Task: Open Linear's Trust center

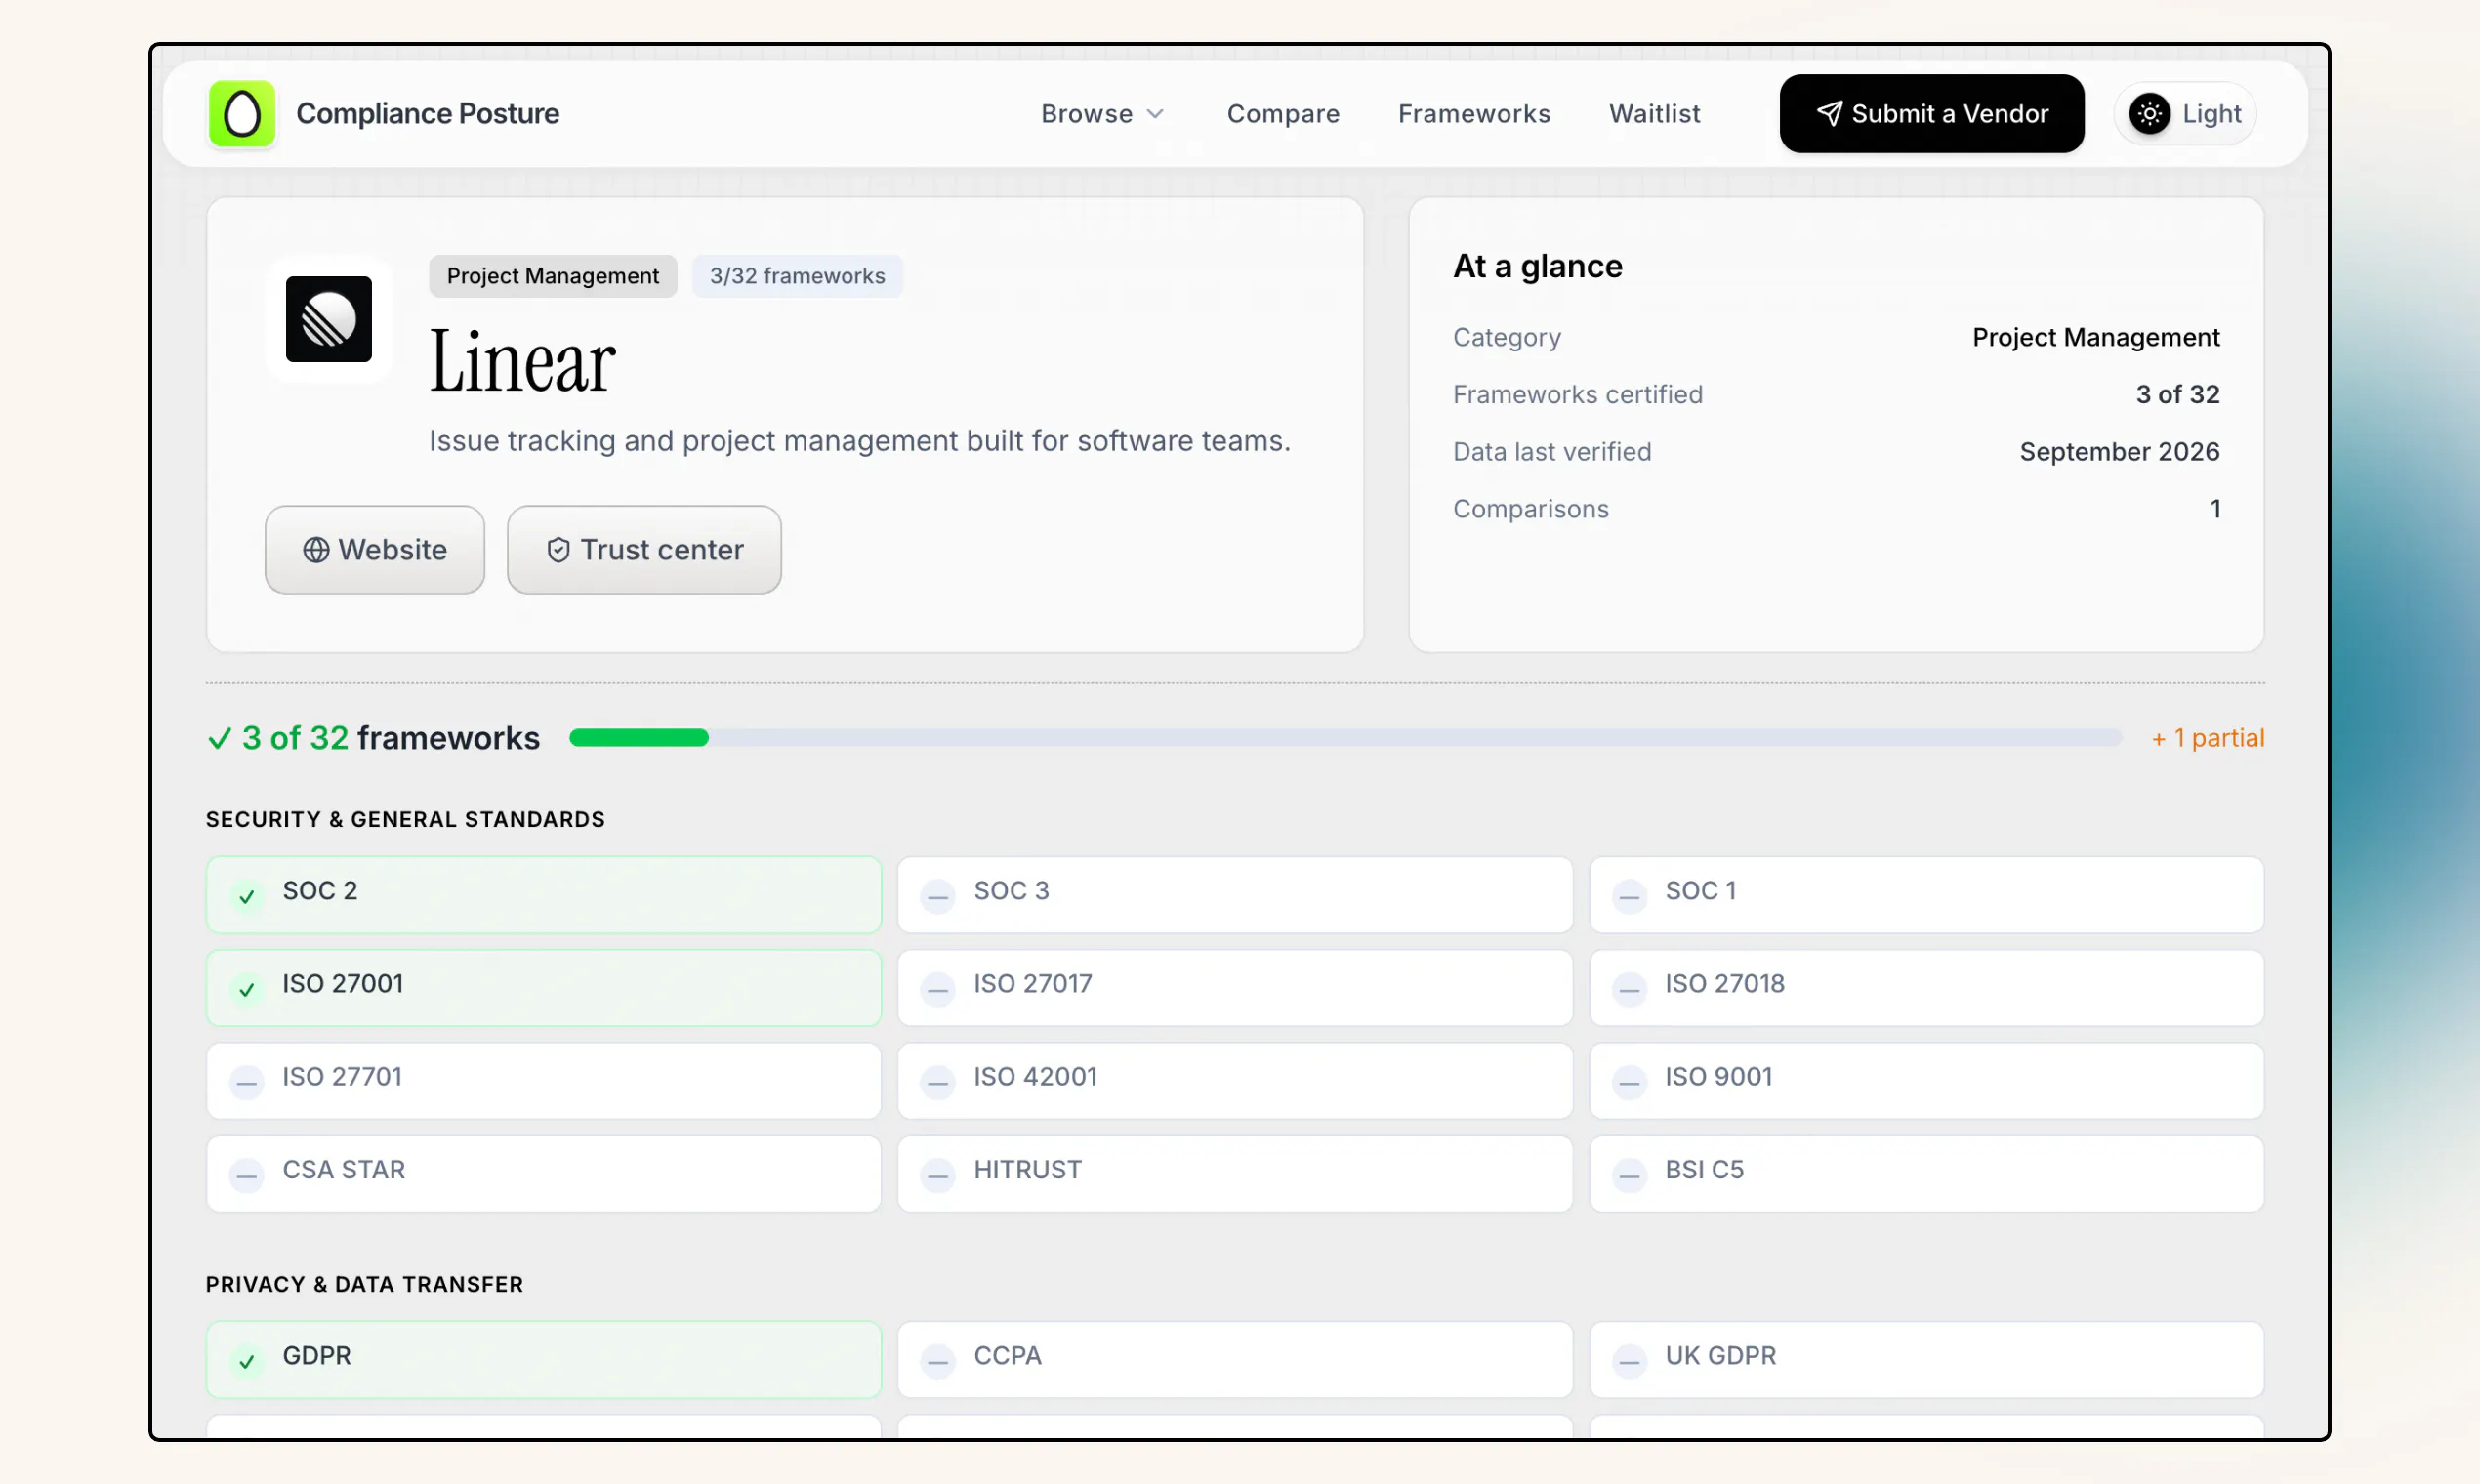Action: [x=644, y=550]
